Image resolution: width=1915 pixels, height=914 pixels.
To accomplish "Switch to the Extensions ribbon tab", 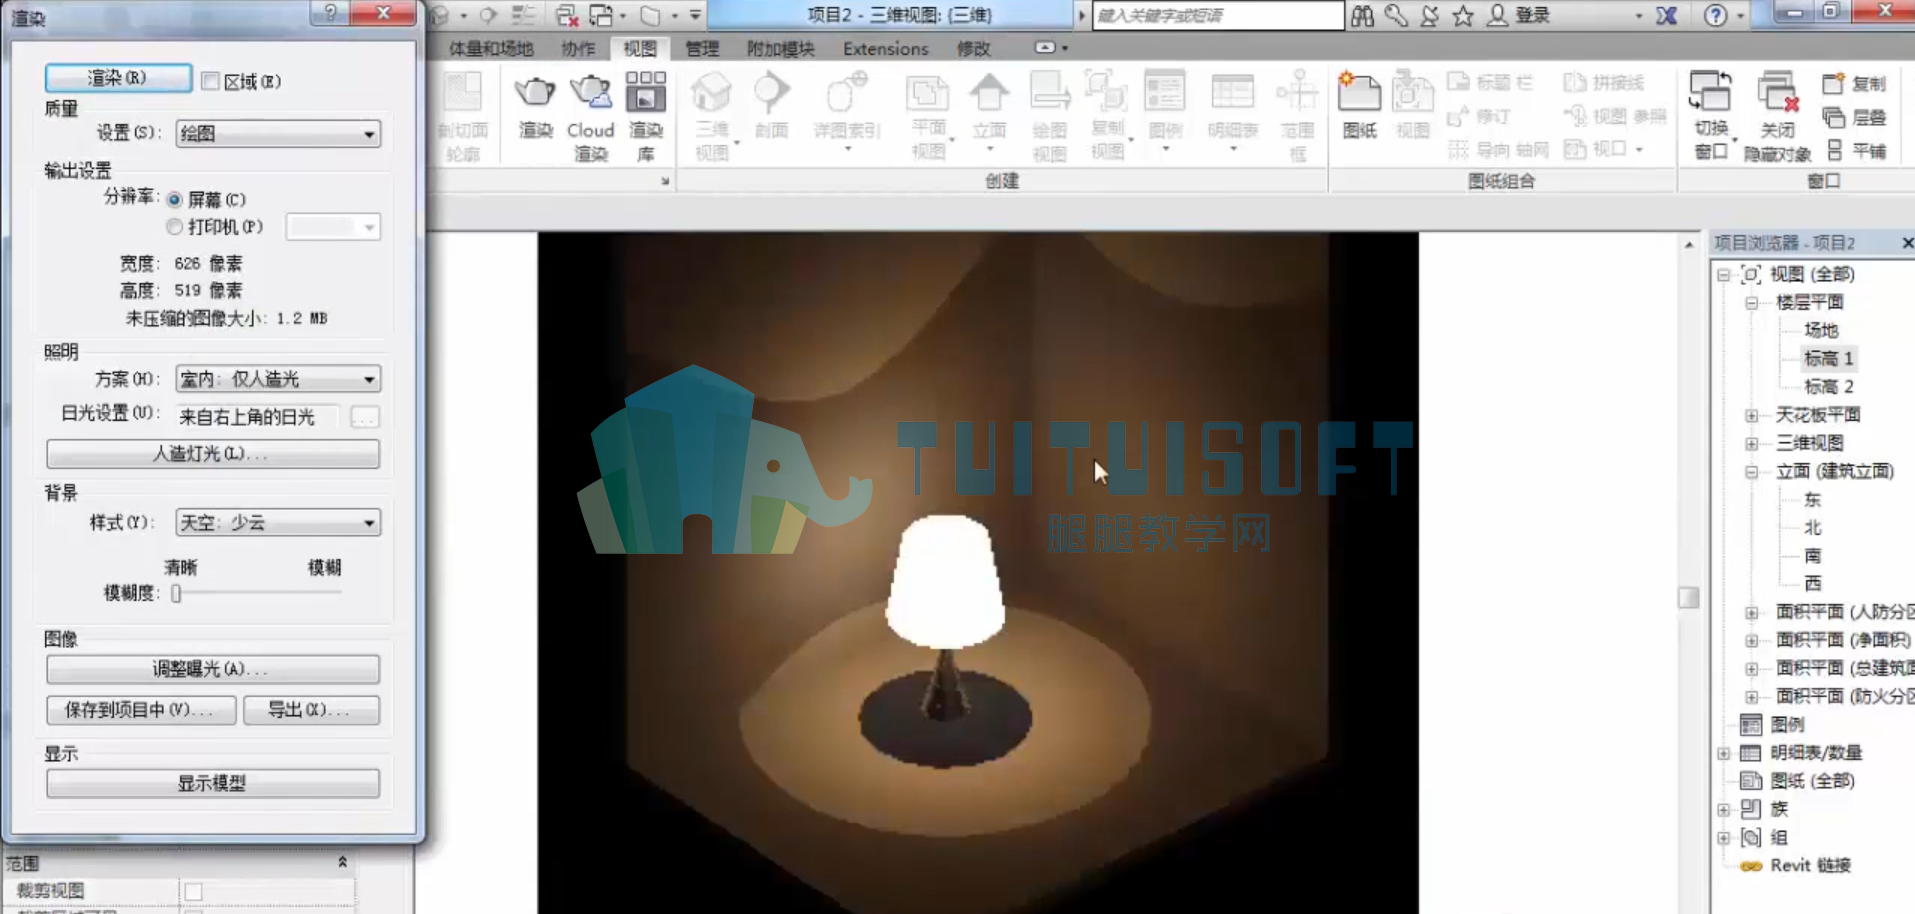I will tap(886, 48).
